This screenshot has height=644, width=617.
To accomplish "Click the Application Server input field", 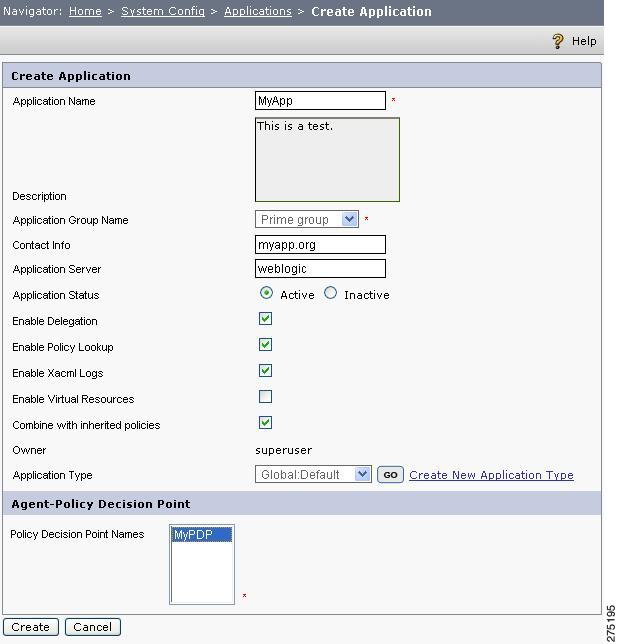I will (x=320, y=269).
